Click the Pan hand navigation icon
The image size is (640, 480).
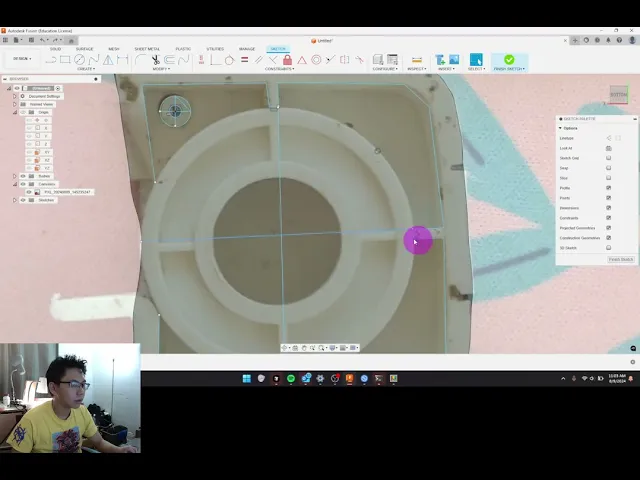pos(304,348)
